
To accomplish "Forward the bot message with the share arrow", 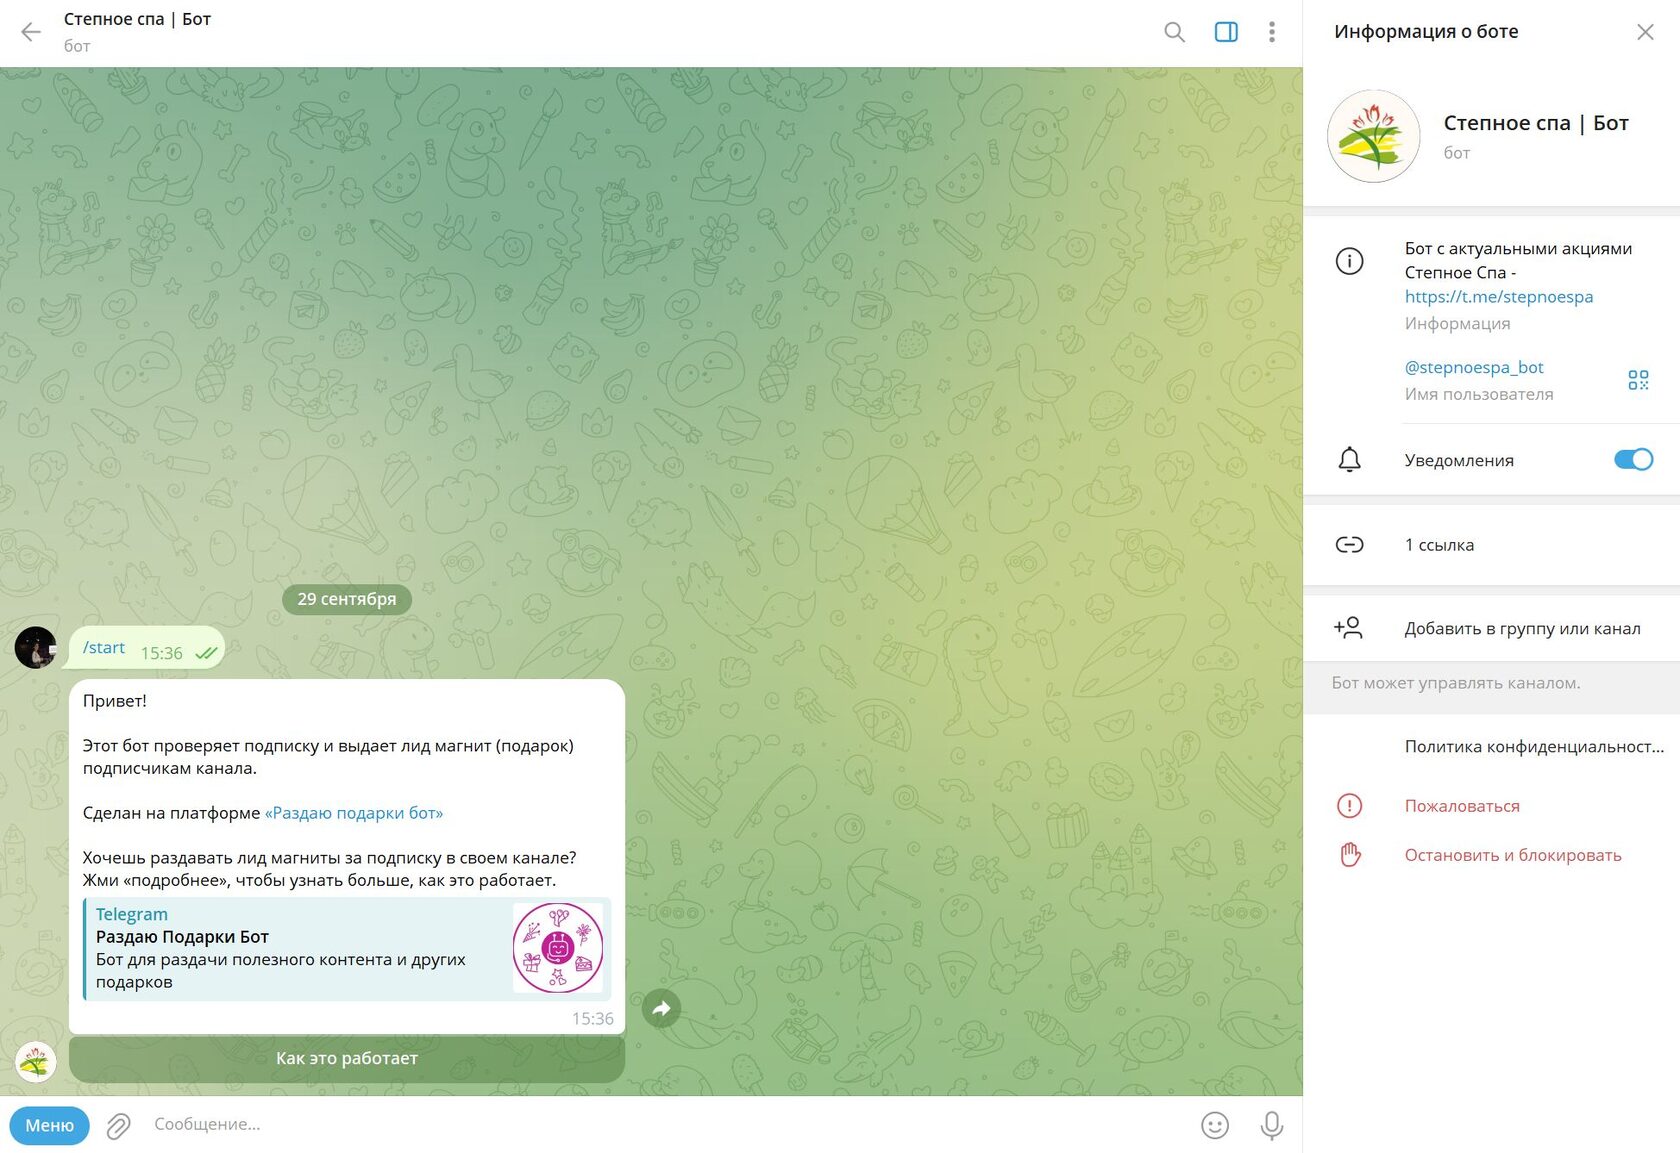I will 661,1009.
